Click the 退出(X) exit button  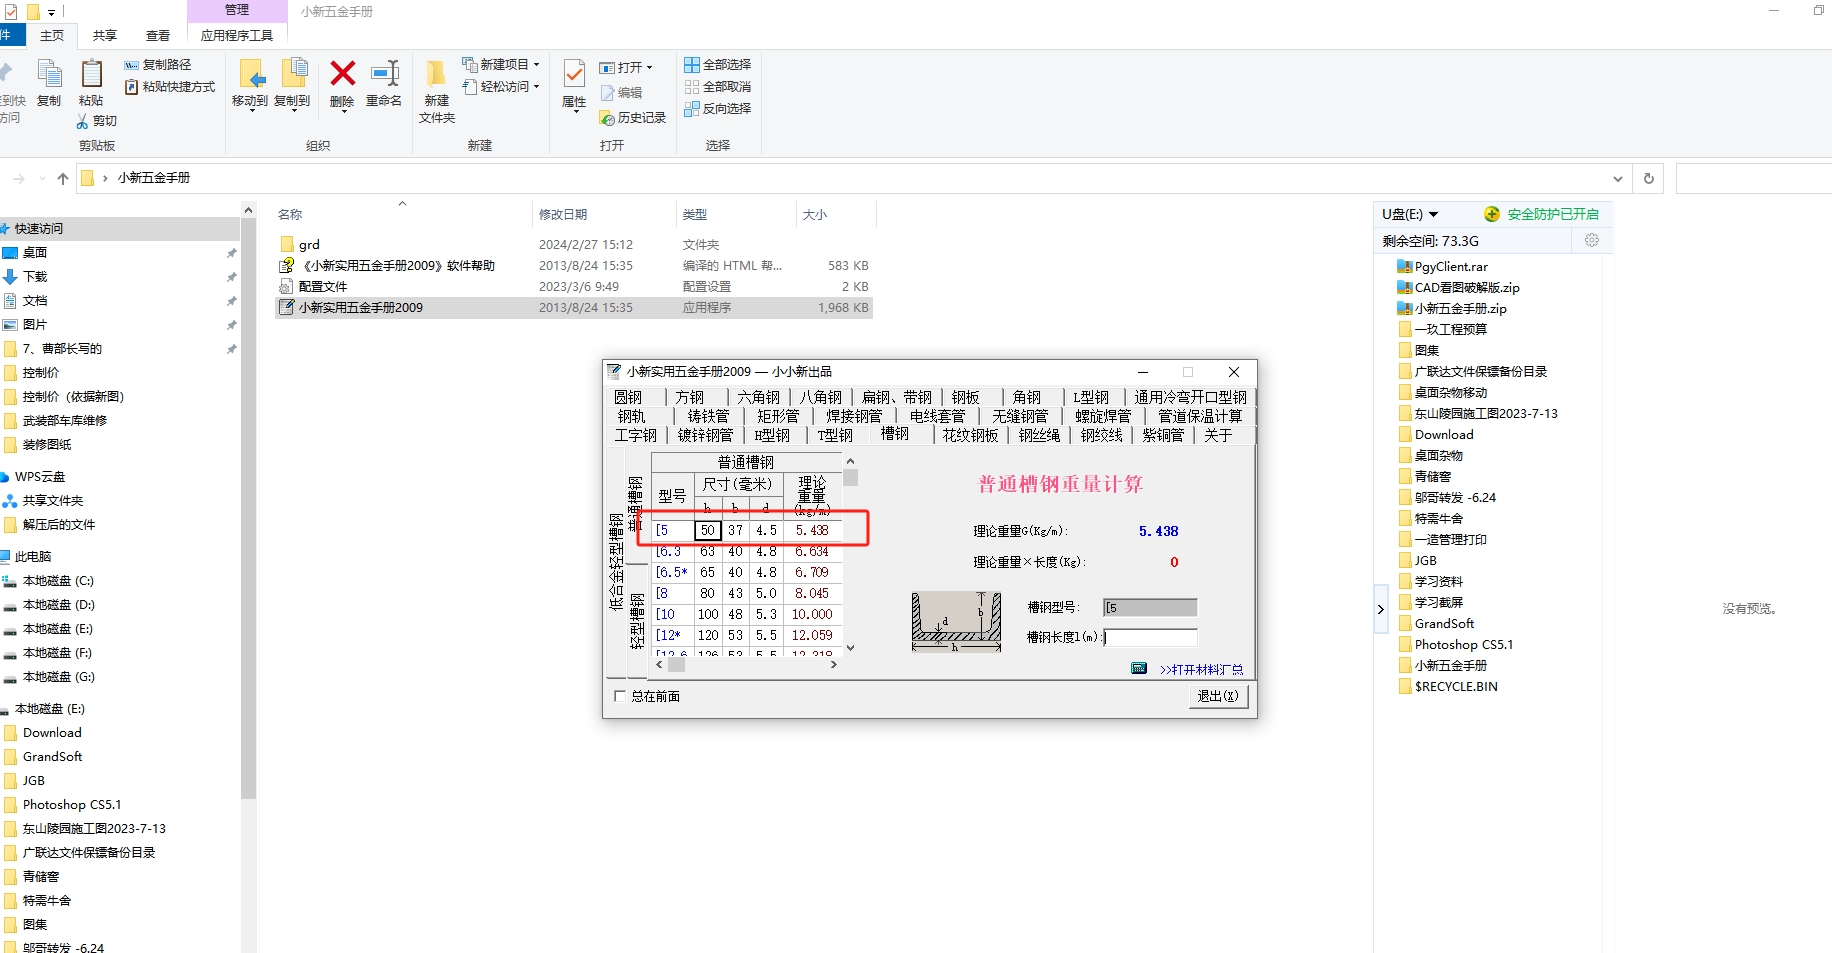pos(1218,696)
